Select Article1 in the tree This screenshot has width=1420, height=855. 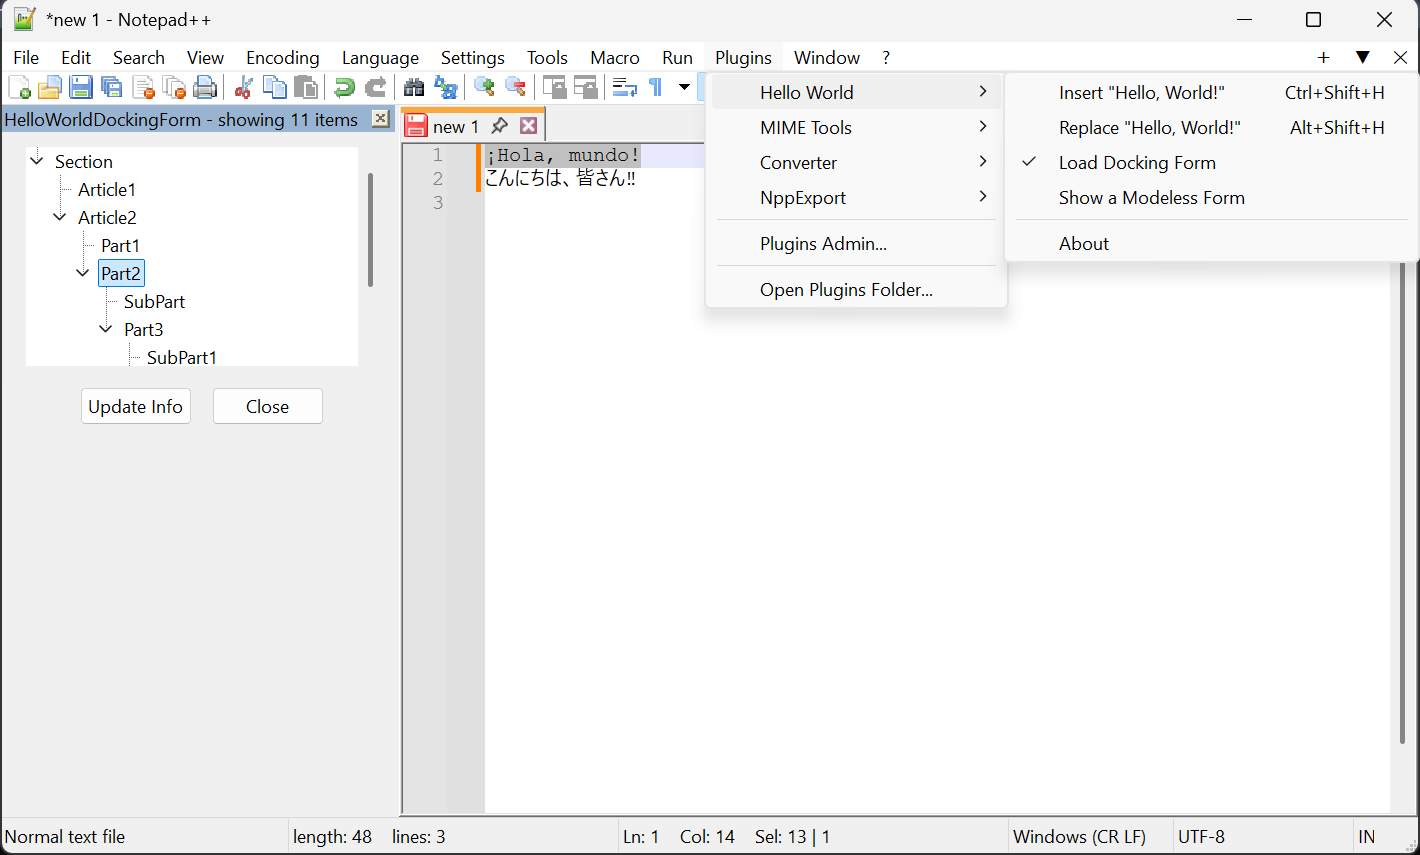pyautogui.click(x=107, y=189)
